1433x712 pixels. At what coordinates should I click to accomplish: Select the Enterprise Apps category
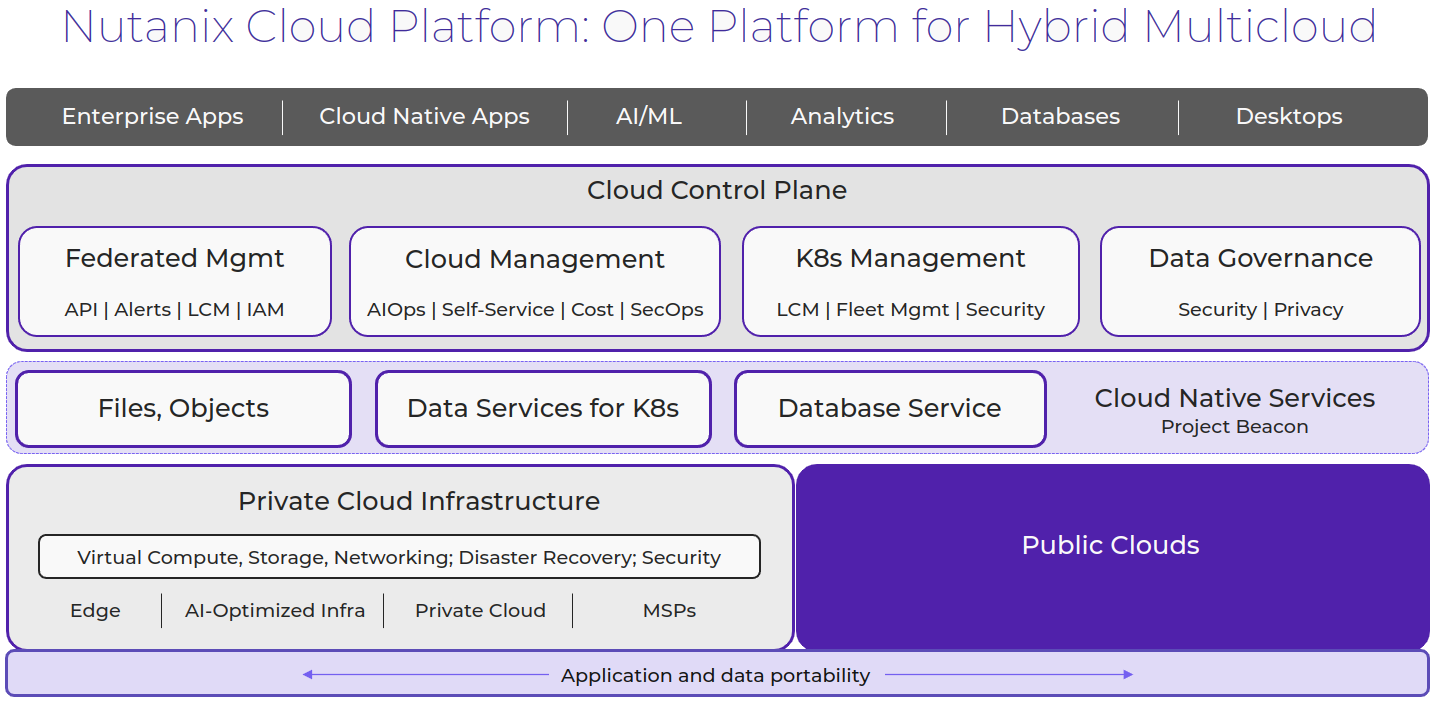[x=152, y=117]
